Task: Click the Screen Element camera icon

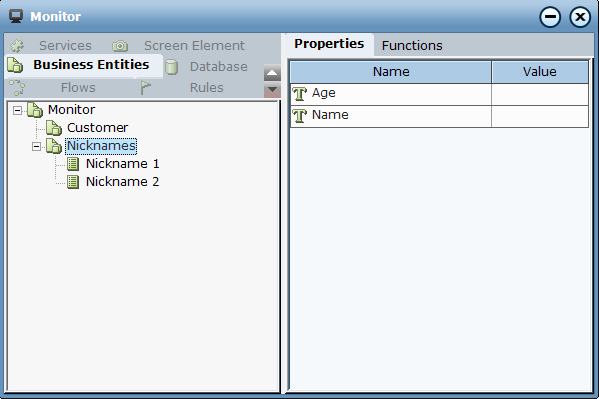Action: coord(120,46)
